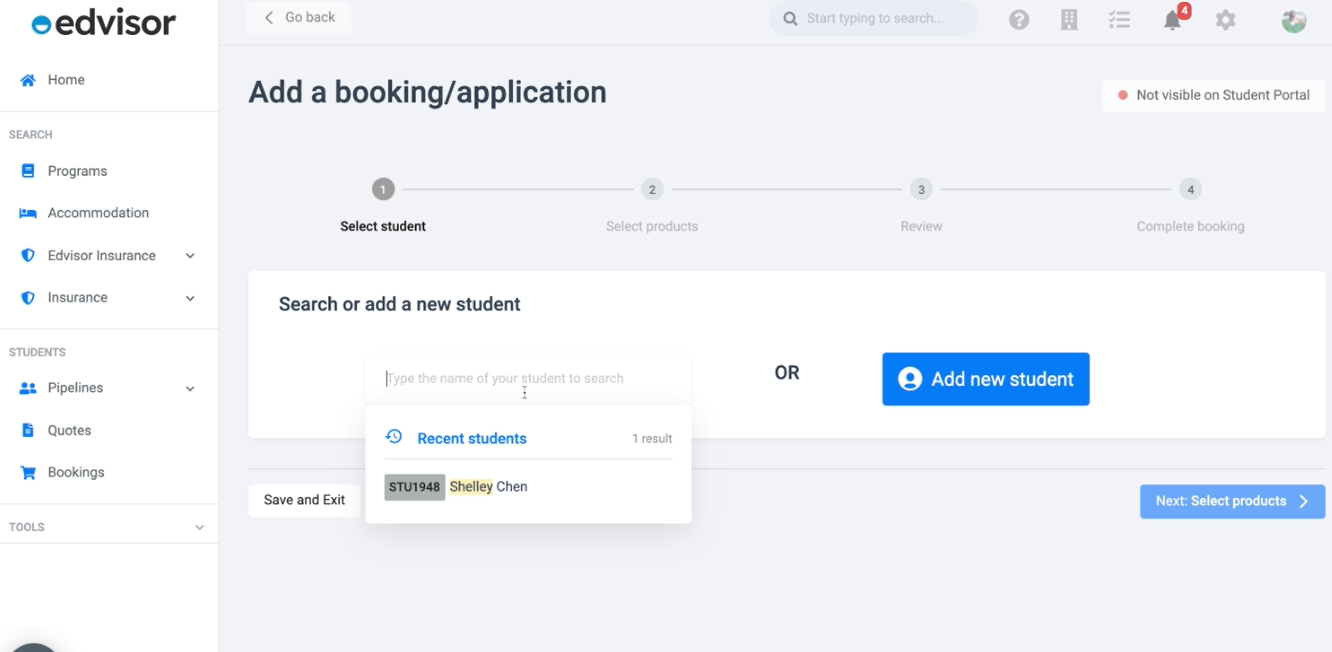Click Not visible on Student Portal badge

coord(1213,95)
